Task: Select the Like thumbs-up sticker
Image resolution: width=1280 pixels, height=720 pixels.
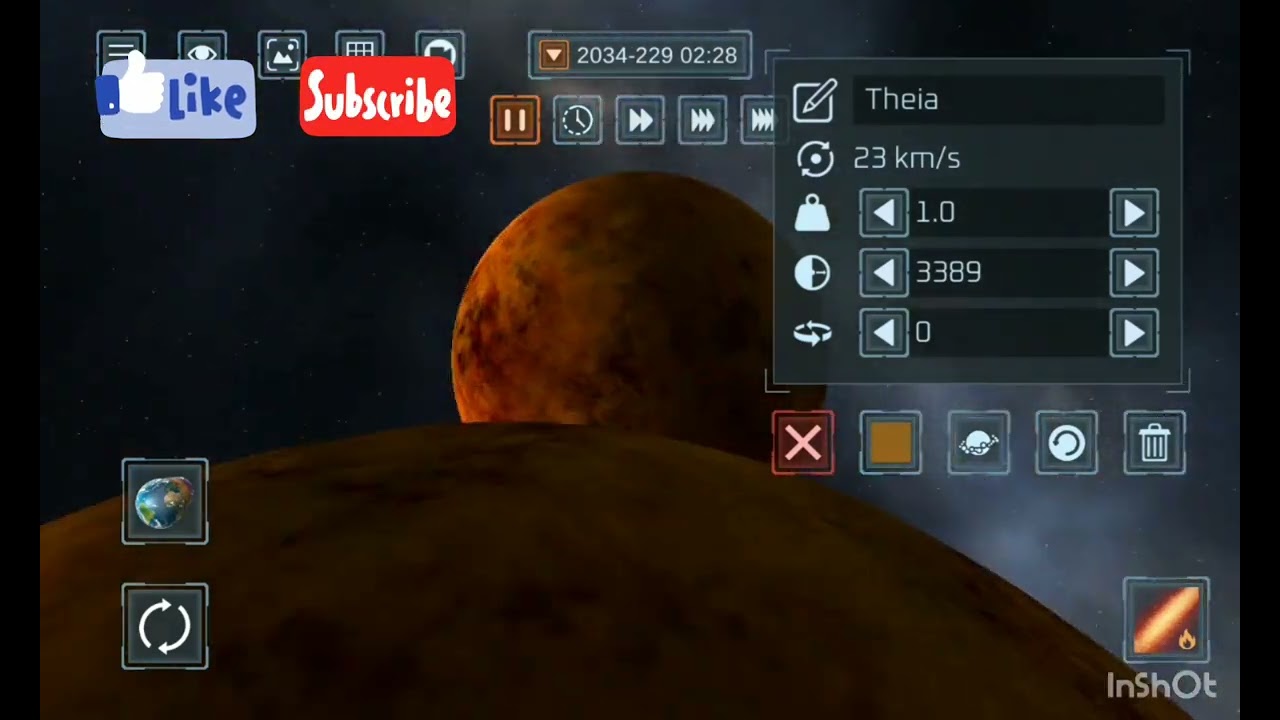Action: pos(177,96)
